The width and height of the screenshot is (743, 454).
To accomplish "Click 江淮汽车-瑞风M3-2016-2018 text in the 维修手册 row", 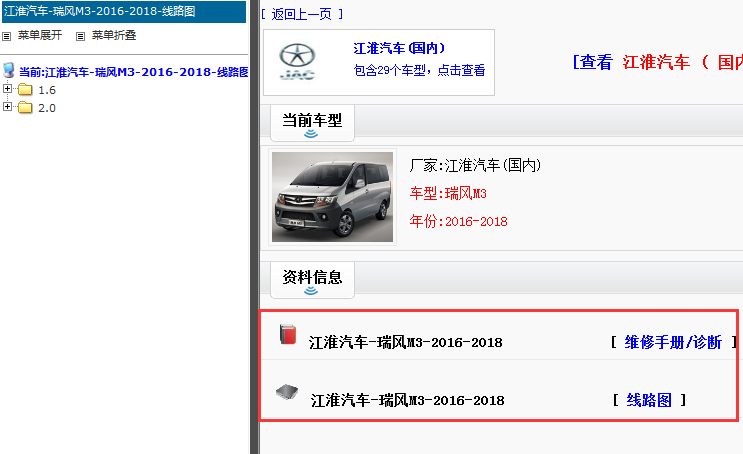I will click(406, 342).
